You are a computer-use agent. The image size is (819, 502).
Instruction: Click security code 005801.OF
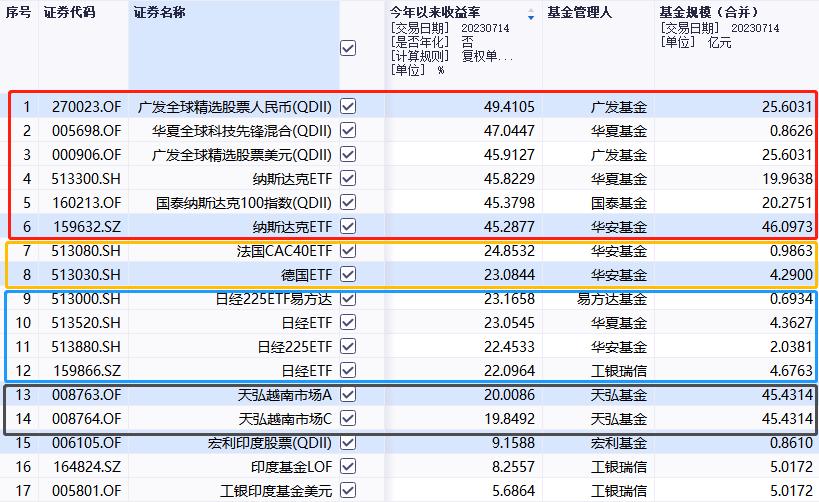86,492
